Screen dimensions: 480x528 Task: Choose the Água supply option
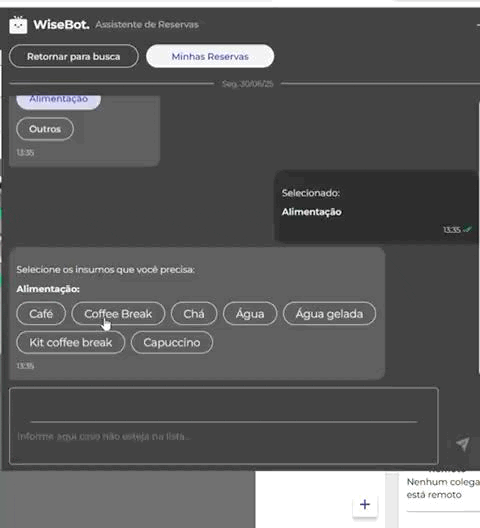(x=250, y=314)
